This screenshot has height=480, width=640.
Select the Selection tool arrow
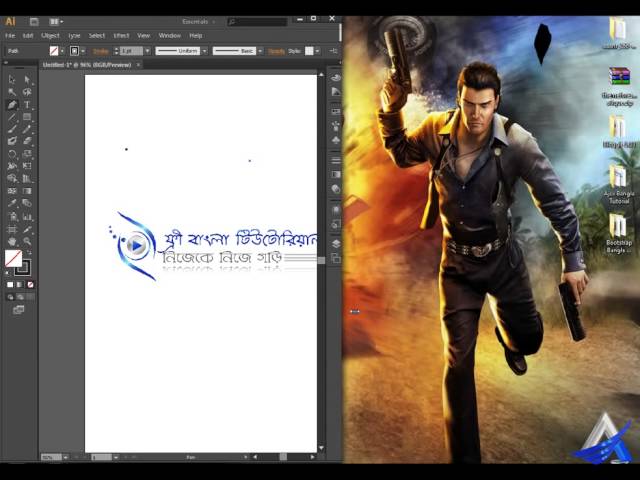click(x=12, y=80)
